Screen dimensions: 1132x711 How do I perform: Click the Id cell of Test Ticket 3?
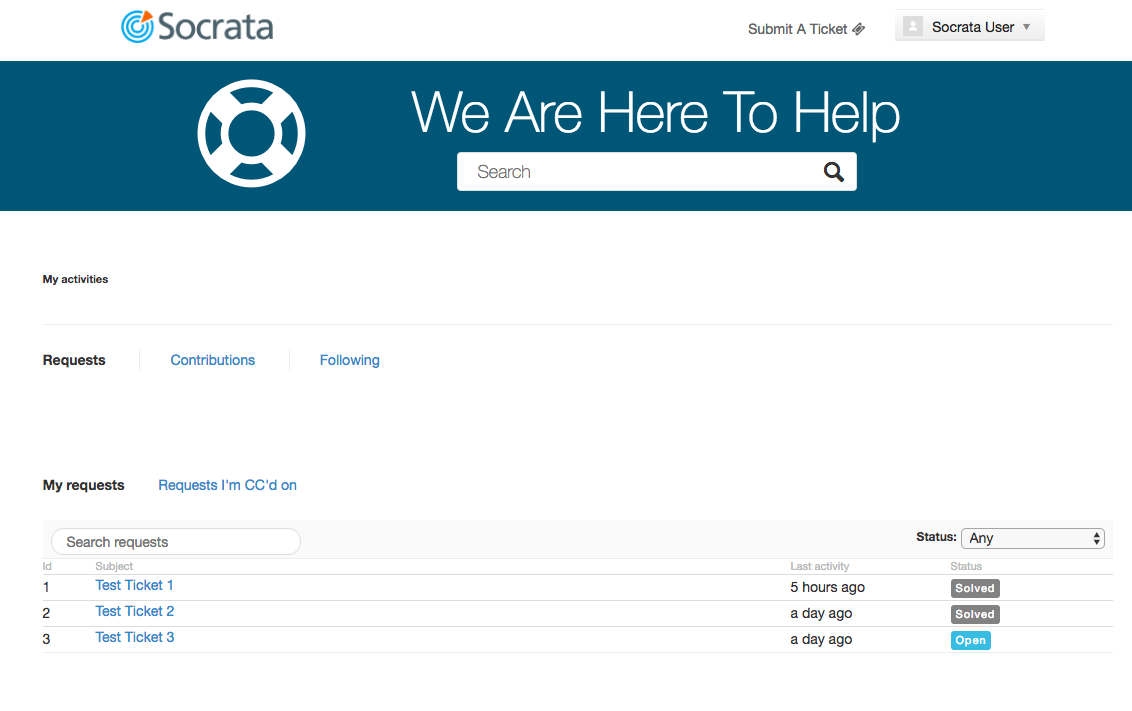(x=46, y=640)
